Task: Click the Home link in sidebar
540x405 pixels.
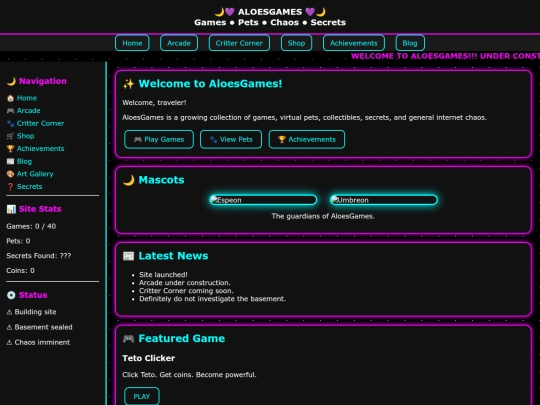Action: coord(27,98)
